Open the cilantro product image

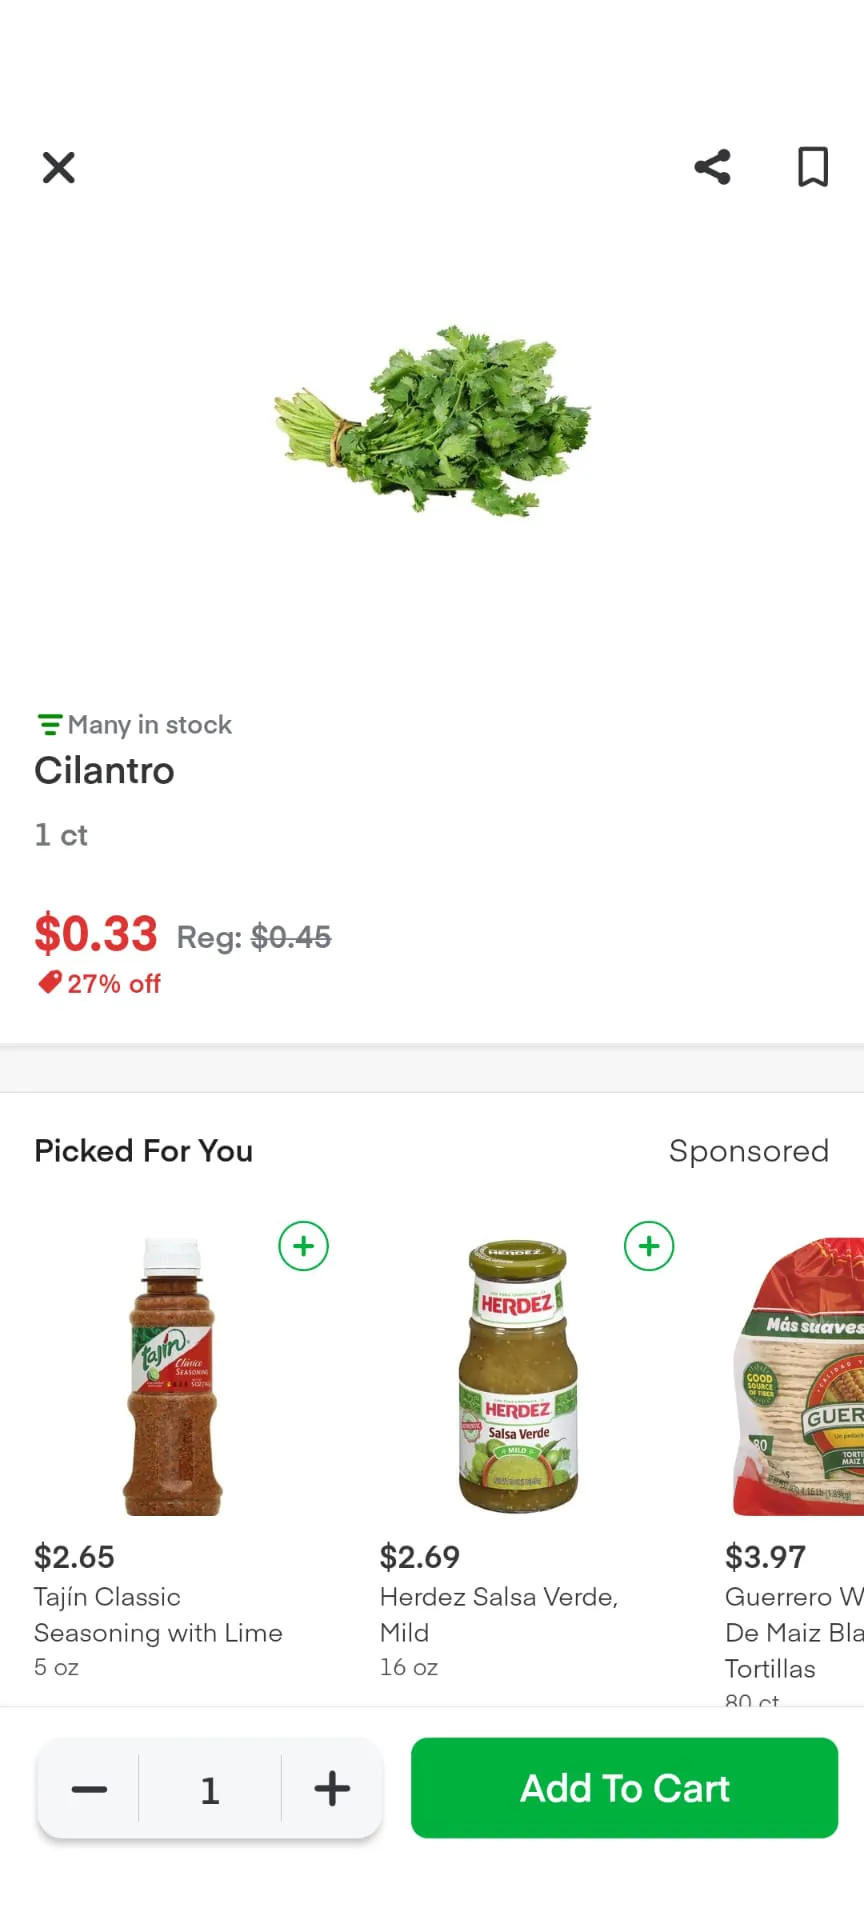coord(434,420)
